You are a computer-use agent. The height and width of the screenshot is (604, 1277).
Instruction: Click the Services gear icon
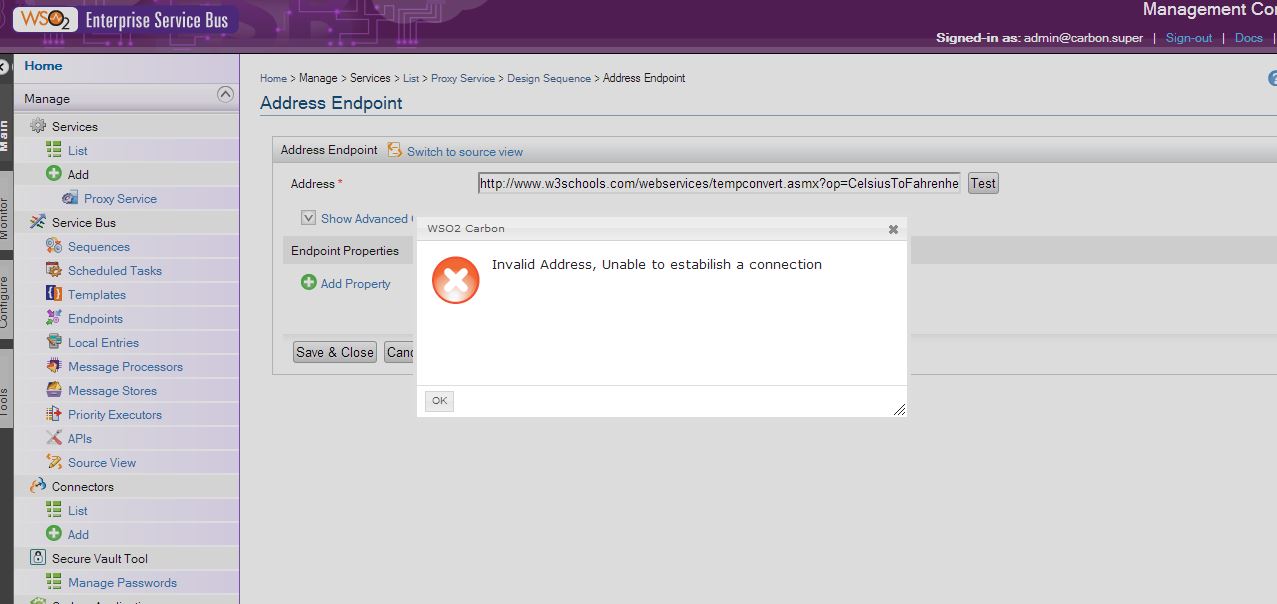click(38, 126)
